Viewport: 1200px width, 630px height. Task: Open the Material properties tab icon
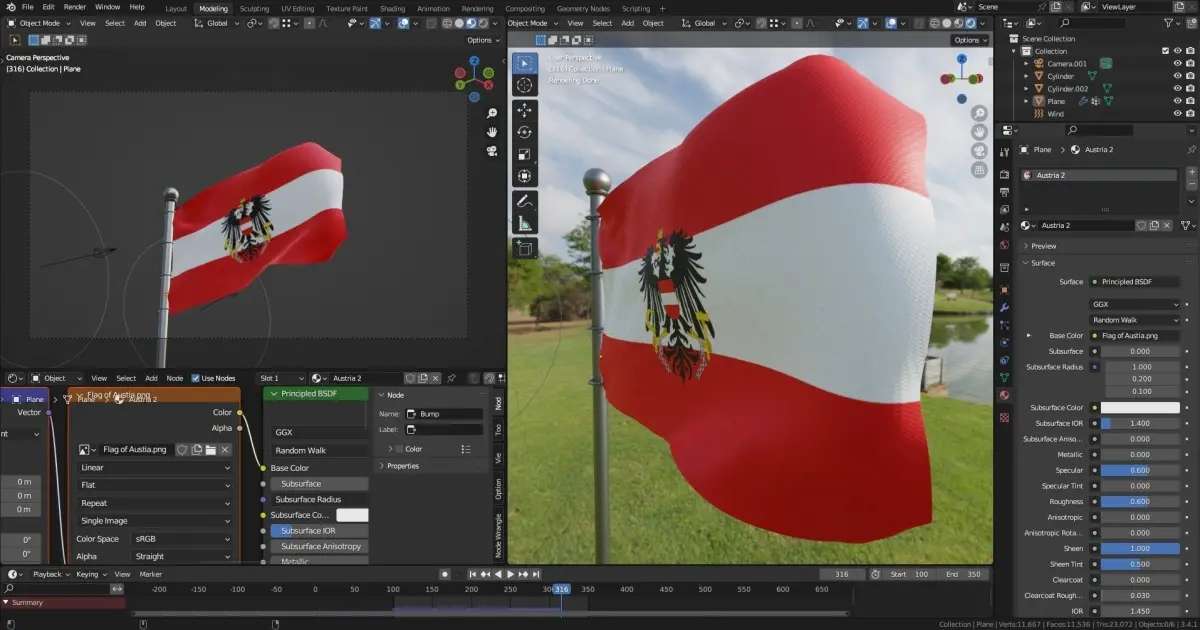coord(1004,395)
